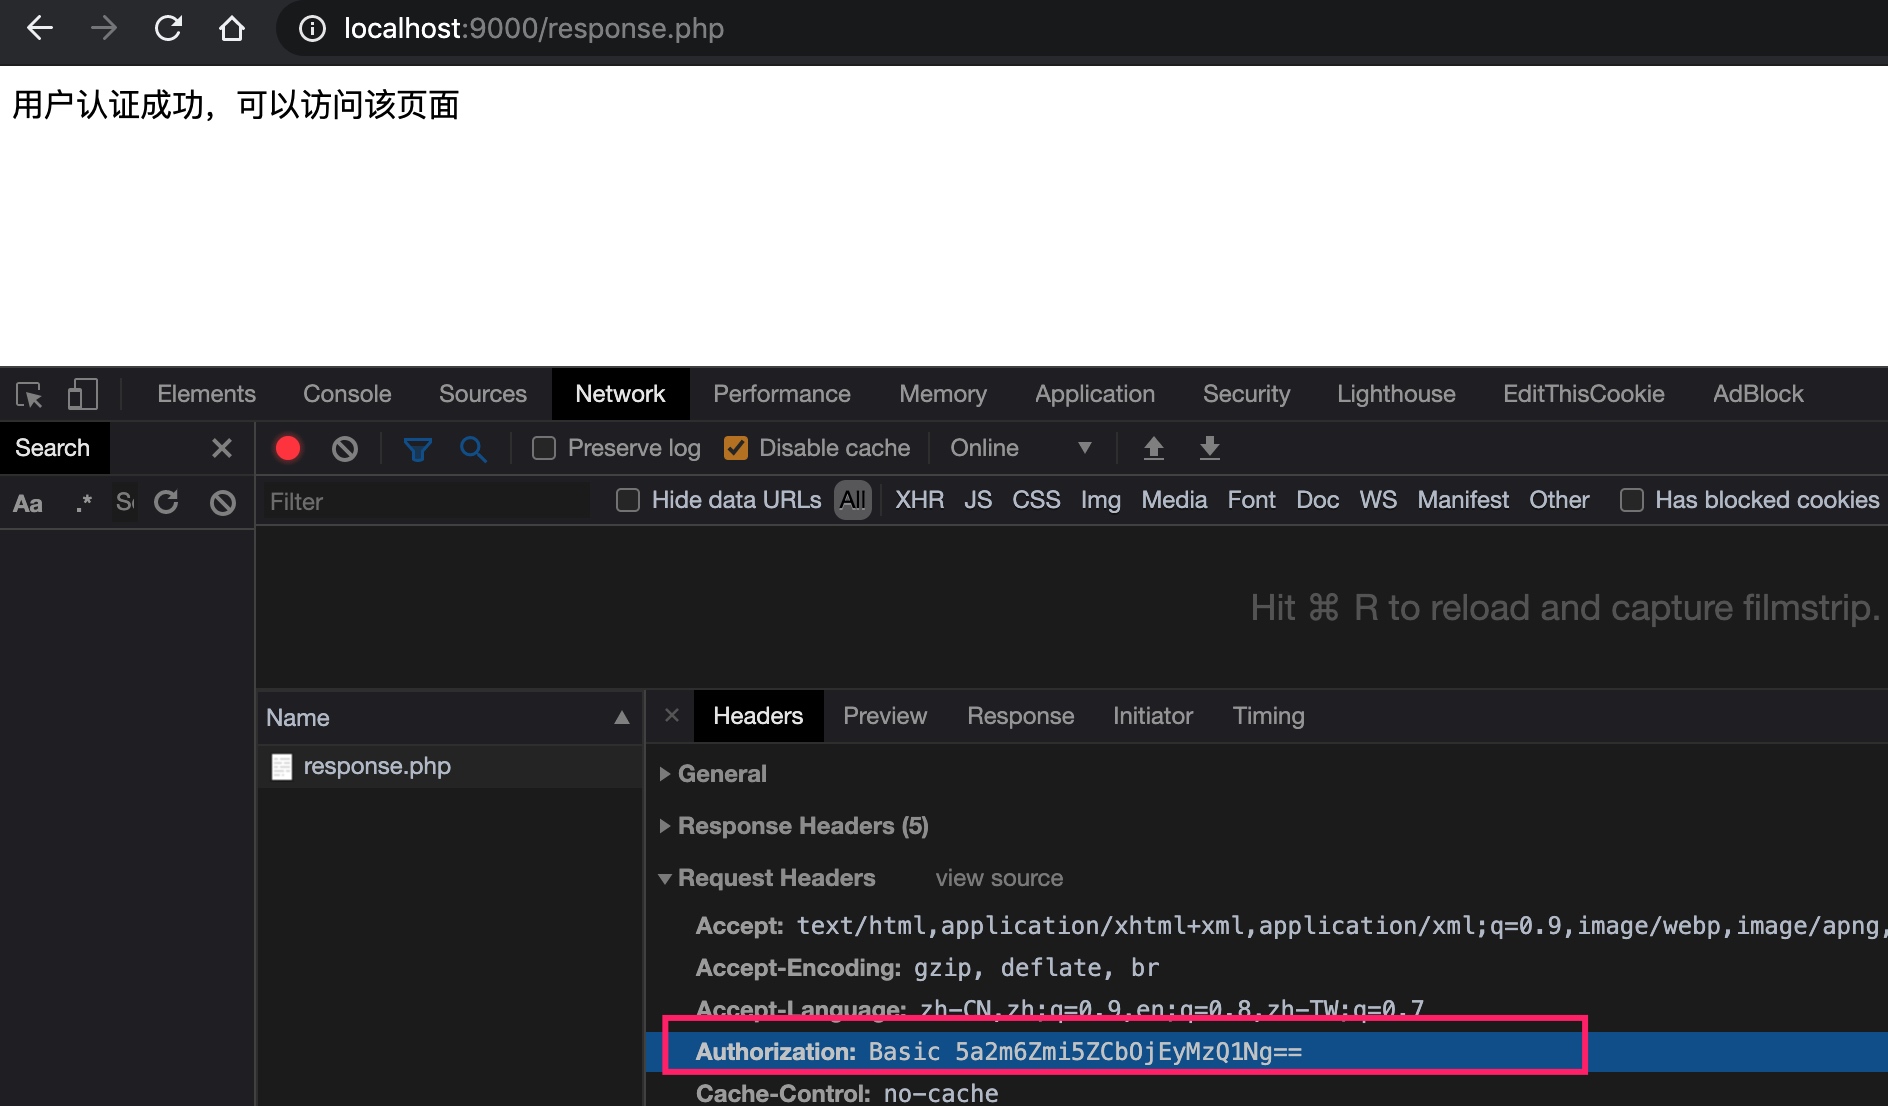Select the Authorization: Basic header row
The width and height of the screenshot is (1888, 1106).
point(1266,1052)
